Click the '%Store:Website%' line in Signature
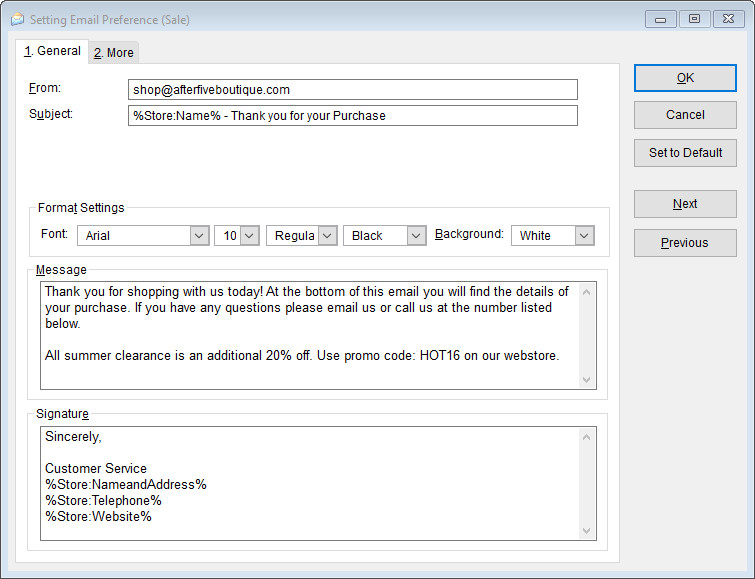 coord(98,516)
